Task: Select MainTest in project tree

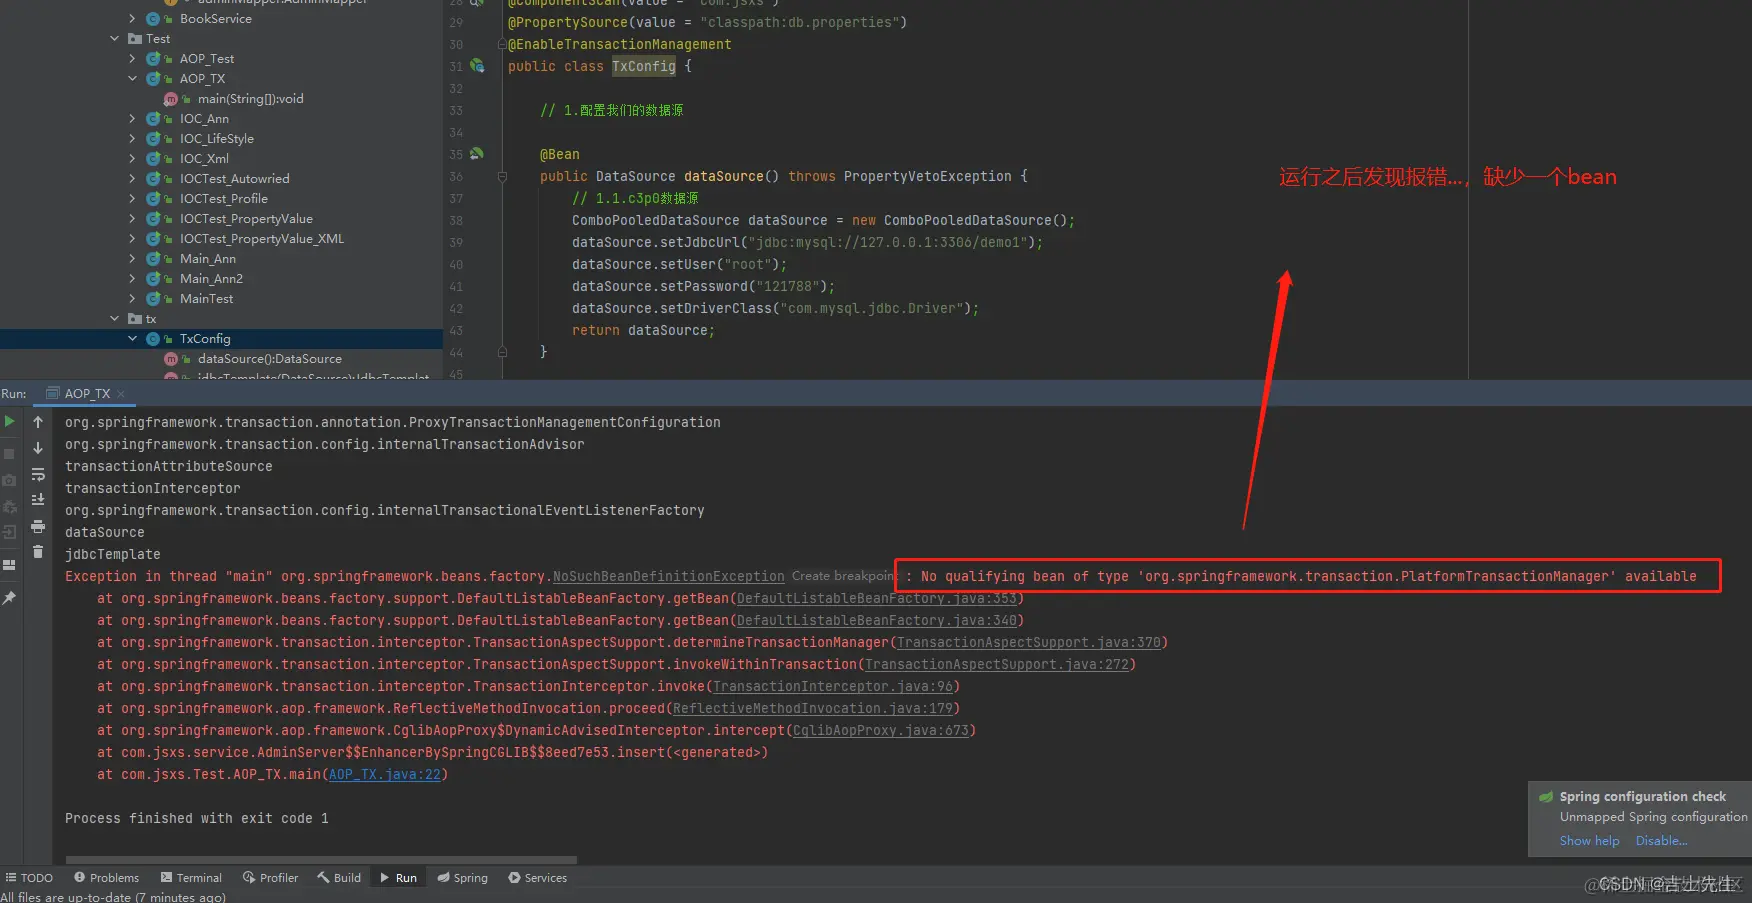Action: (206, 299)
